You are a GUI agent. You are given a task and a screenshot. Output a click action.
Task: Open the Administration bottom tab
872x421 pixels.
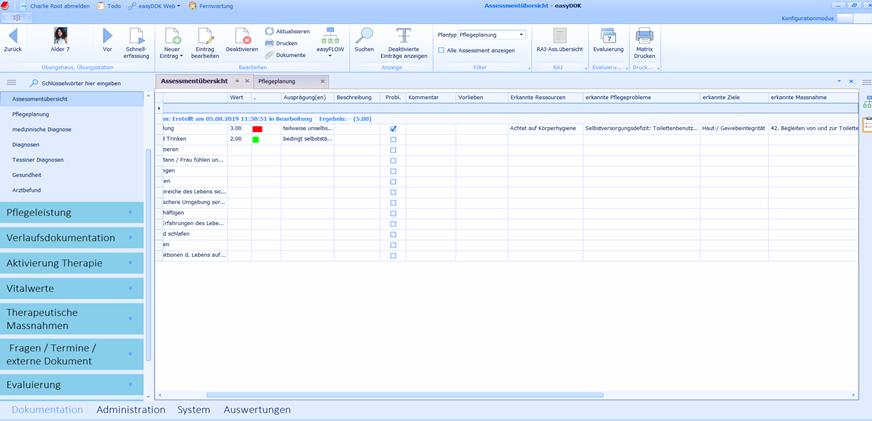[x=130, y=410]
